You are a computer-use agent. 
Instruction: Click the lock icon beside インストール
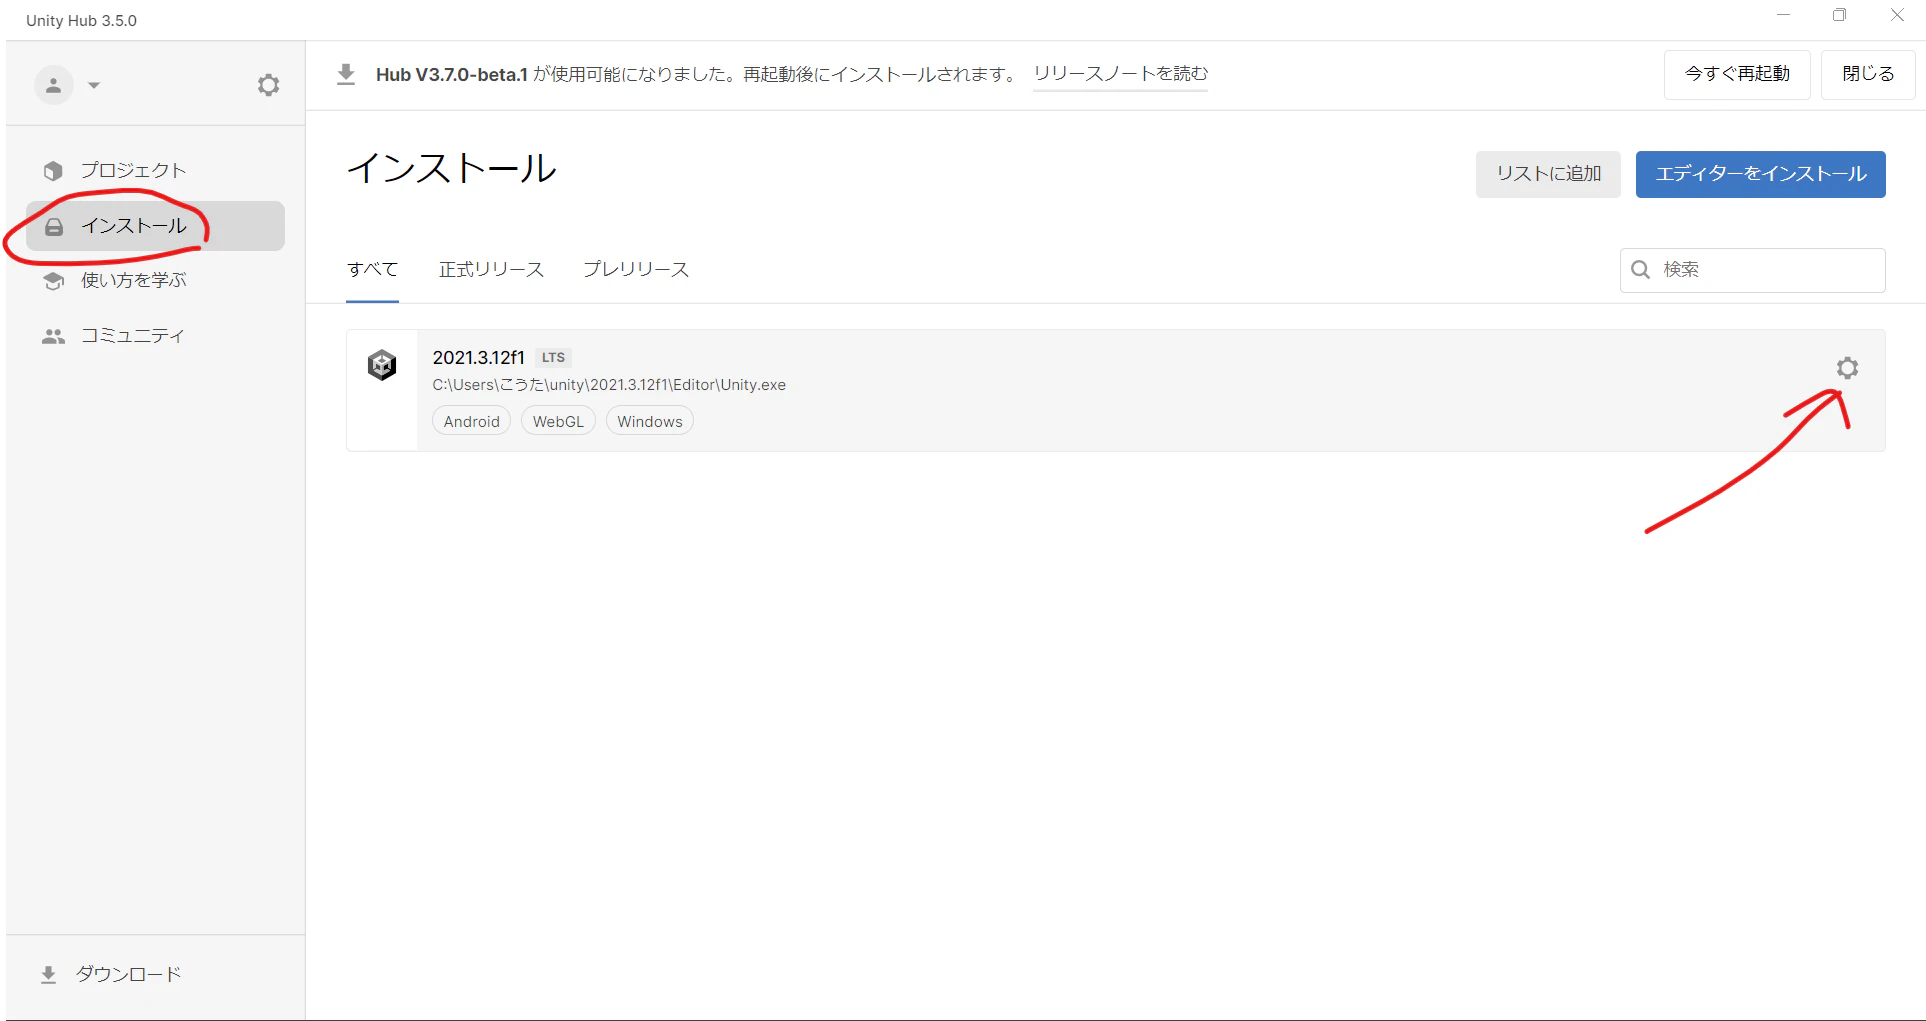click(54, 227)
